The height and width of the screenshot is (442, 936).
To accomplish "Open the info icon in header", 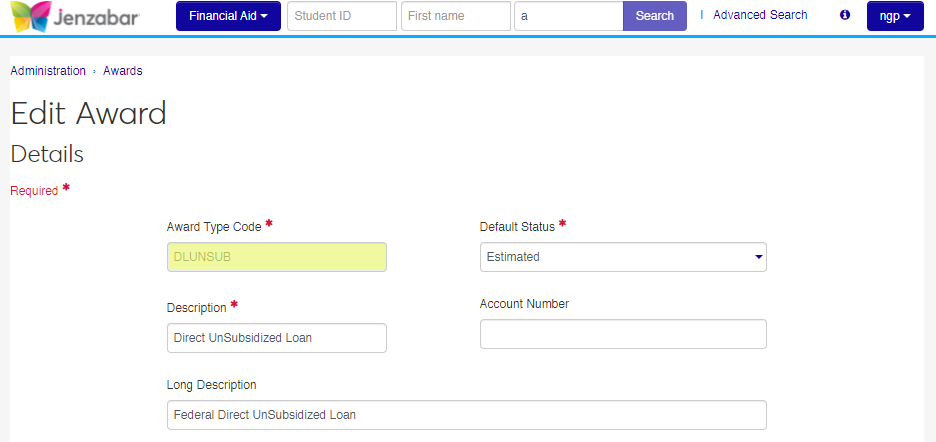I will pyautogui.click(x=845, y=15).
